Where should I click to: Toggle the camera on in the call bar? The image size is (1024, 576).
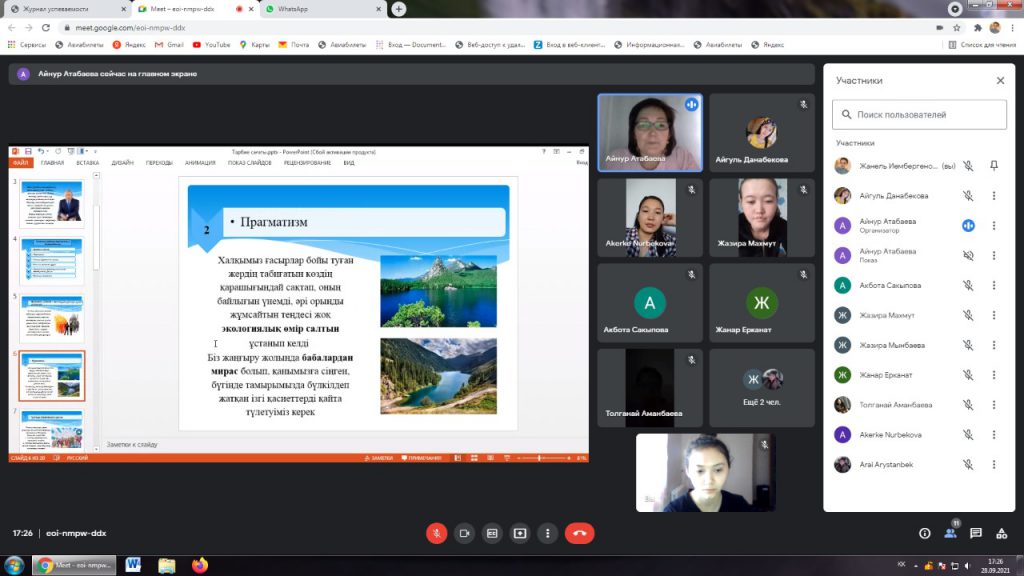coord(464,533)
